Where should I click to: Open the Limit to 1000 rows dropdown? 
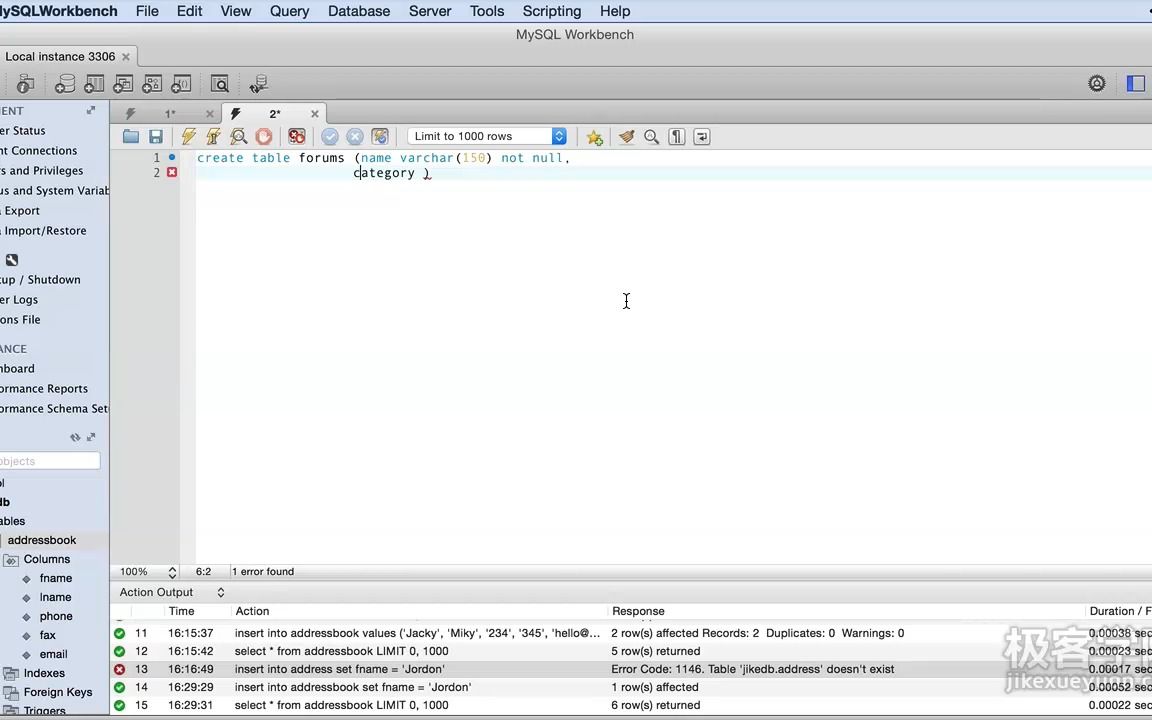click(558, 136)
